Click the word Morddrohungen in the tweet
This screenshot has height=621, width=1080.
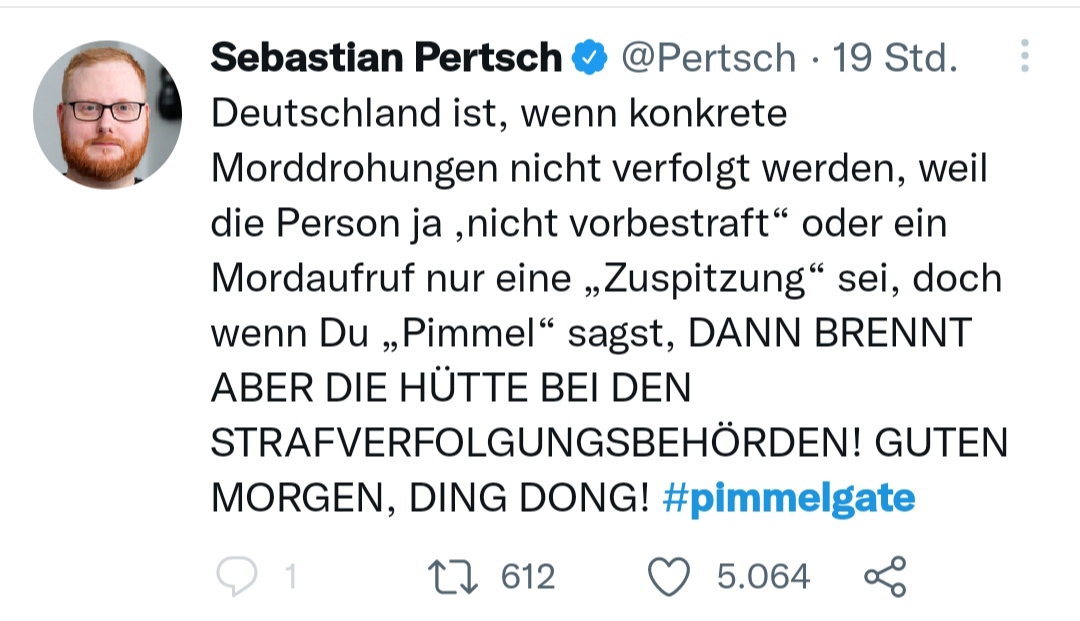(x=354, y=168)
